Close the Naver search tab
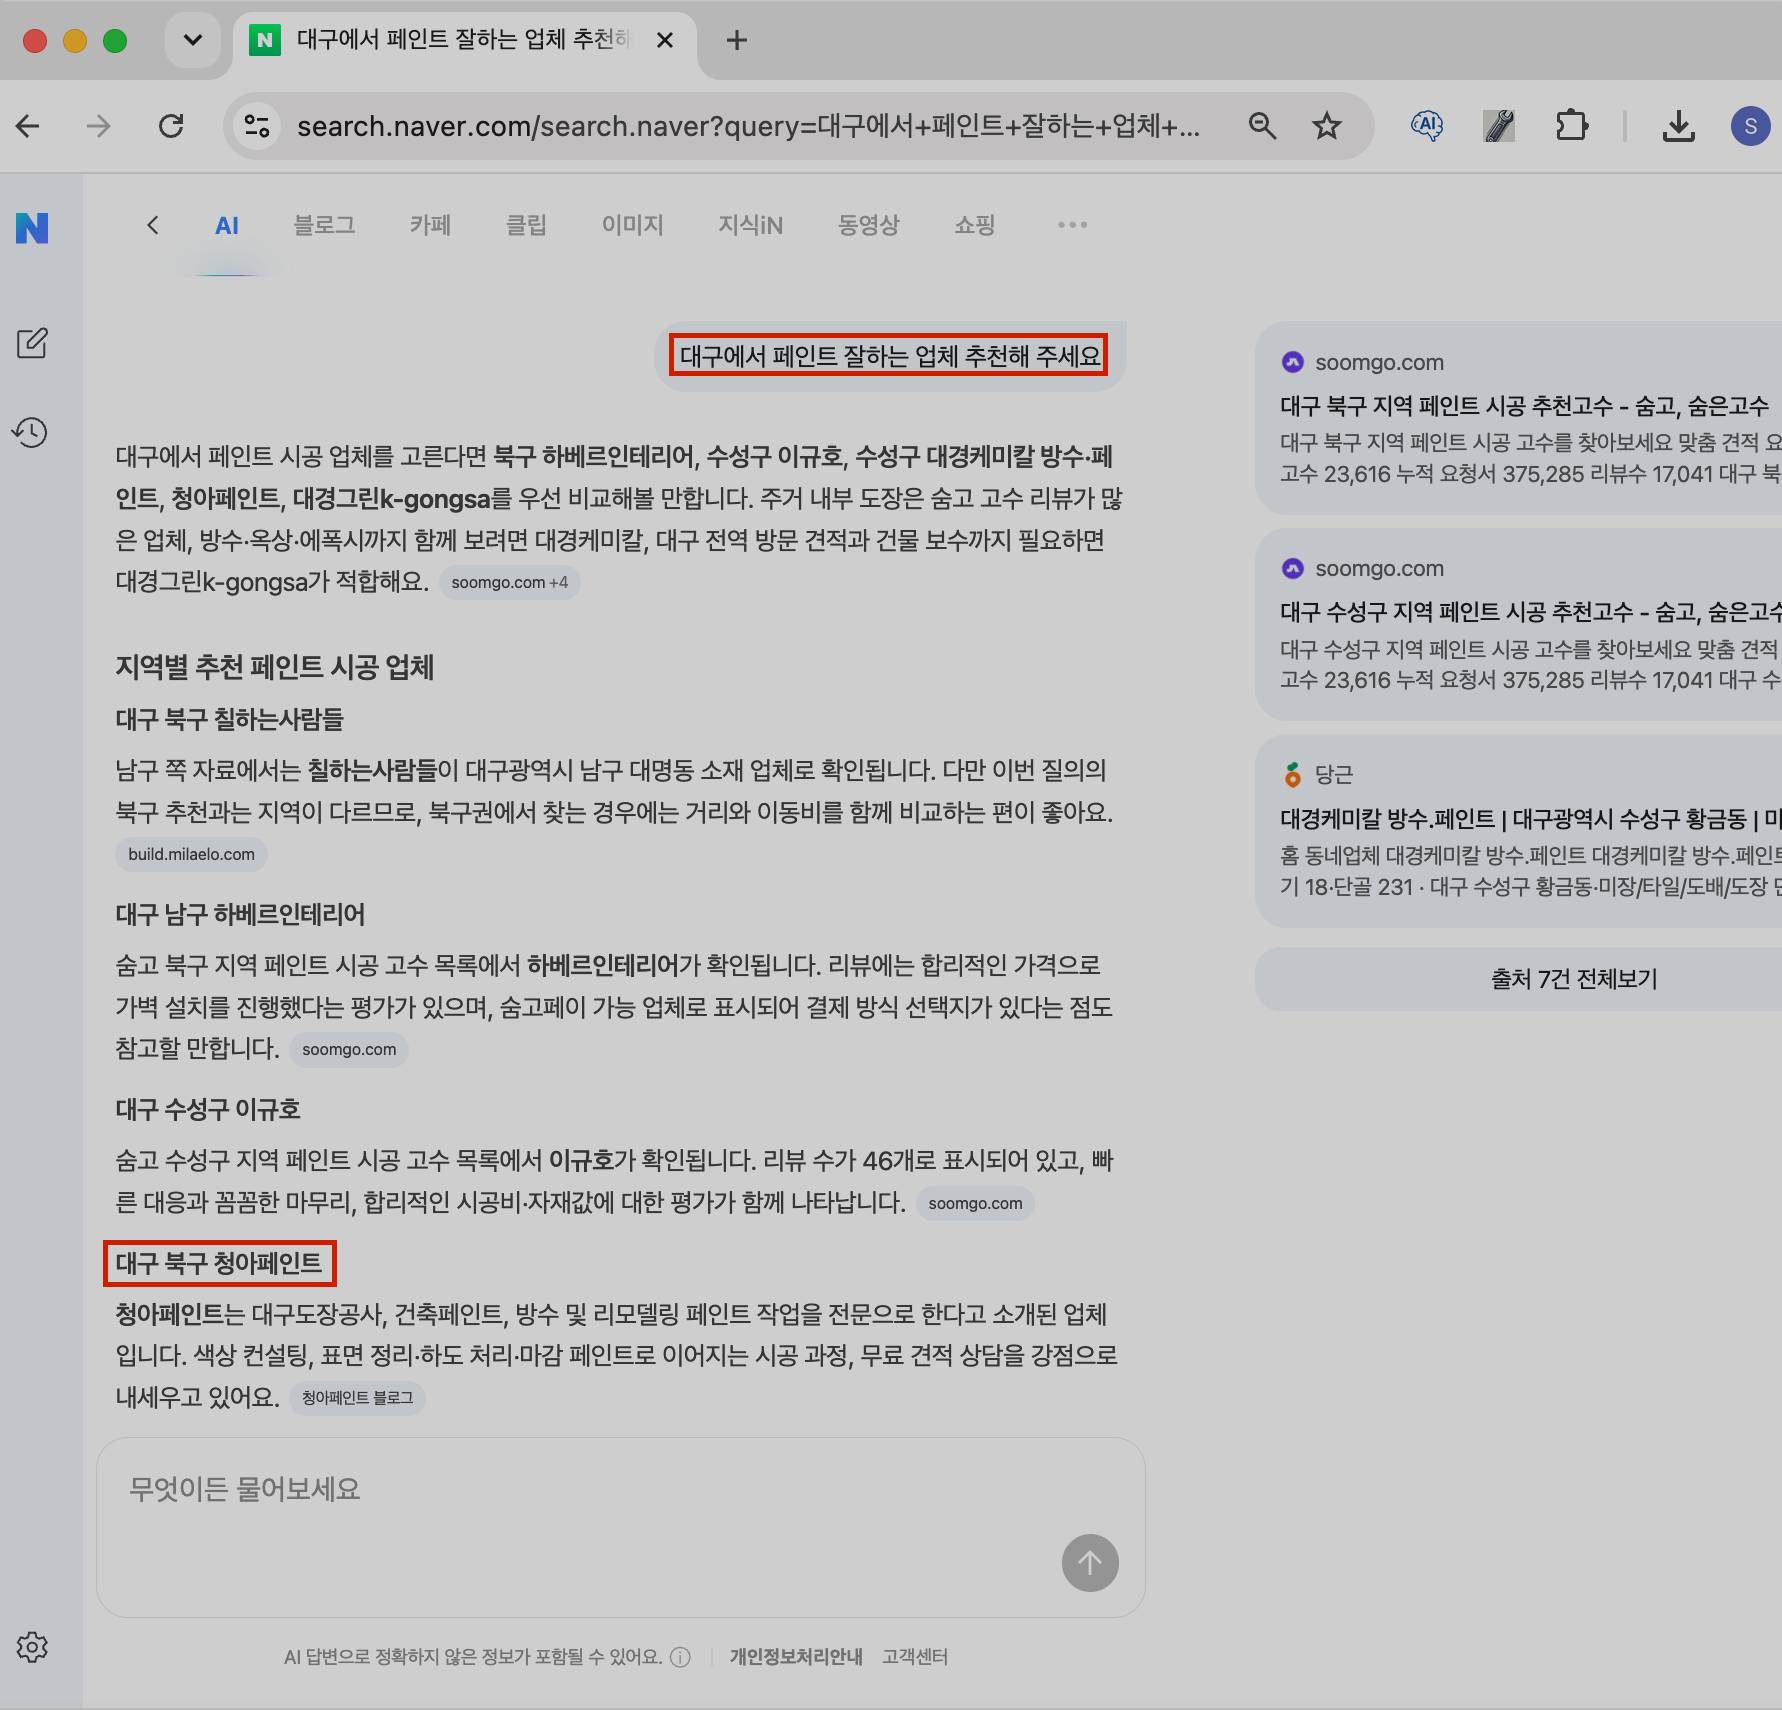 coord(665,40)
